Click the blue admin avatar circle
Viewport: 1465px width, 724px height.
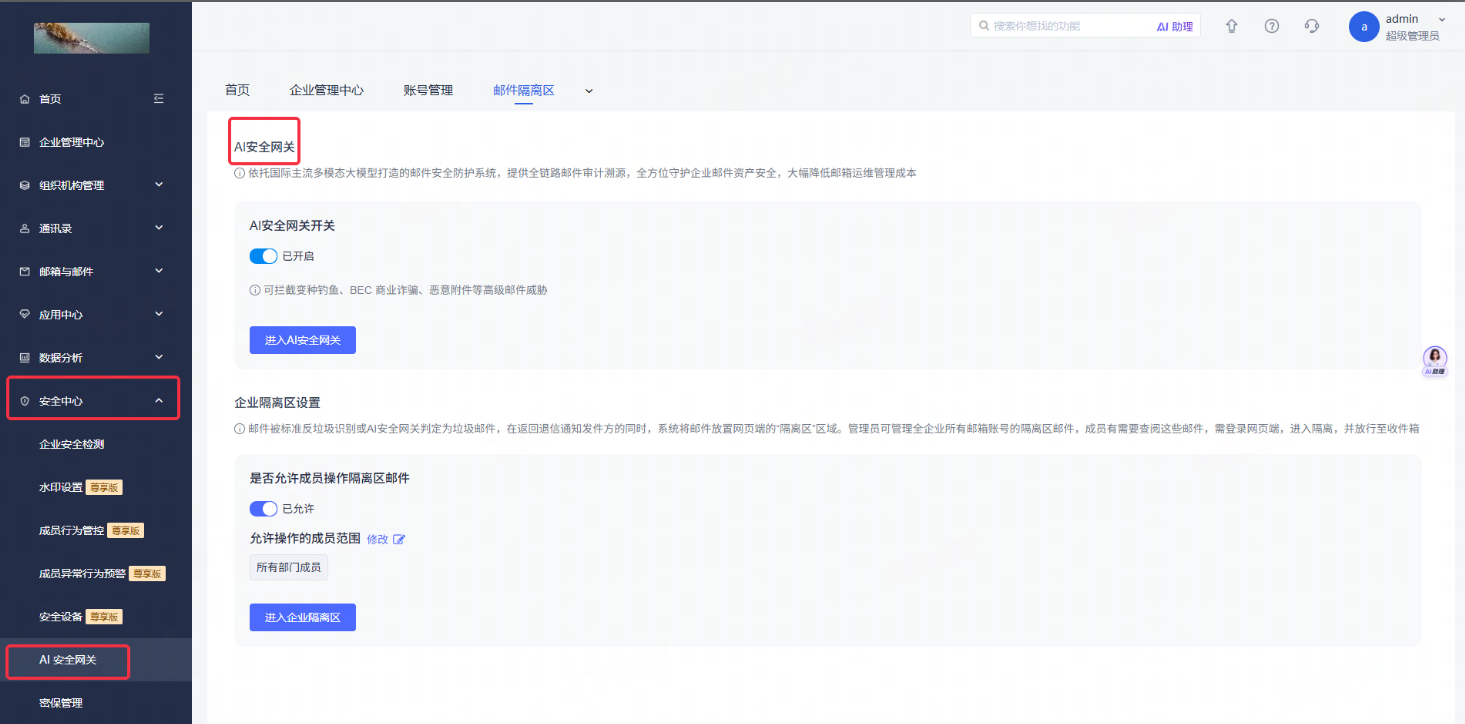(x=1364, y=27)
